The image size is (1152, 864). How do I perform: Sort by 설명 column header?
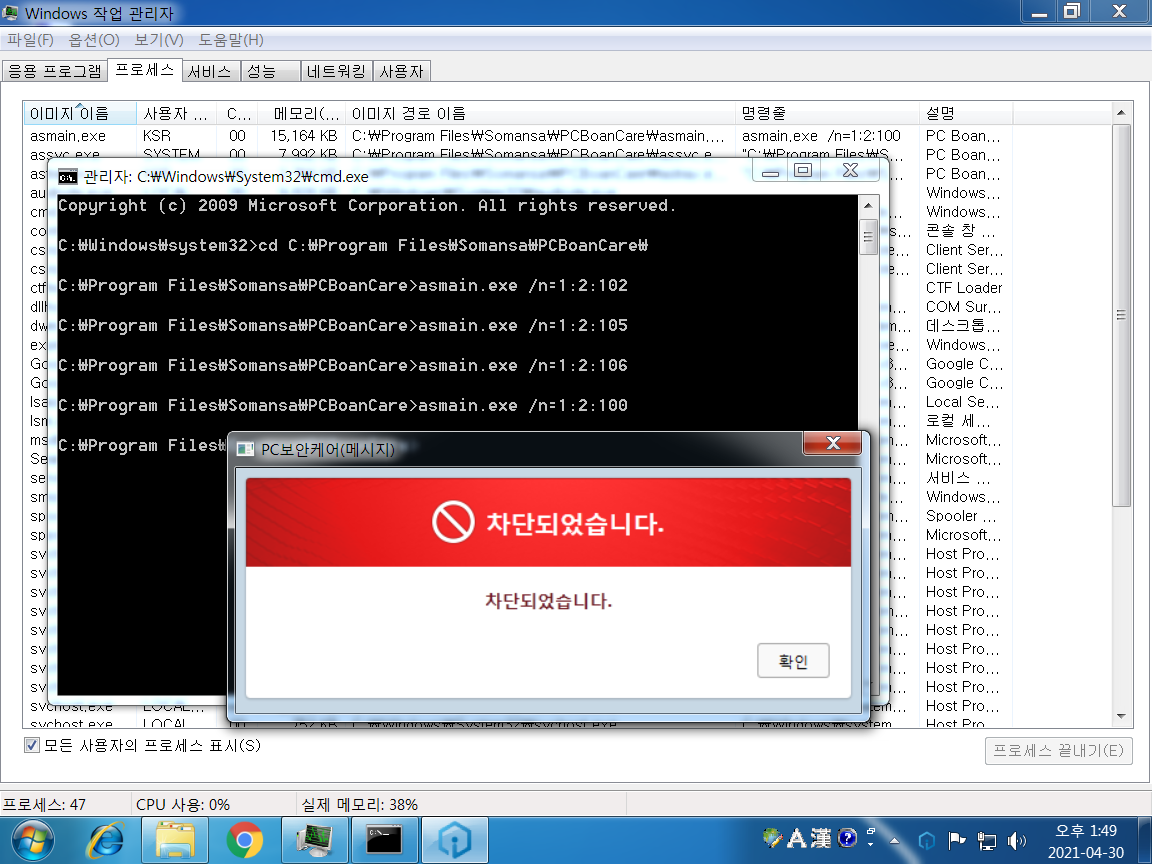(x=965, y=113)
